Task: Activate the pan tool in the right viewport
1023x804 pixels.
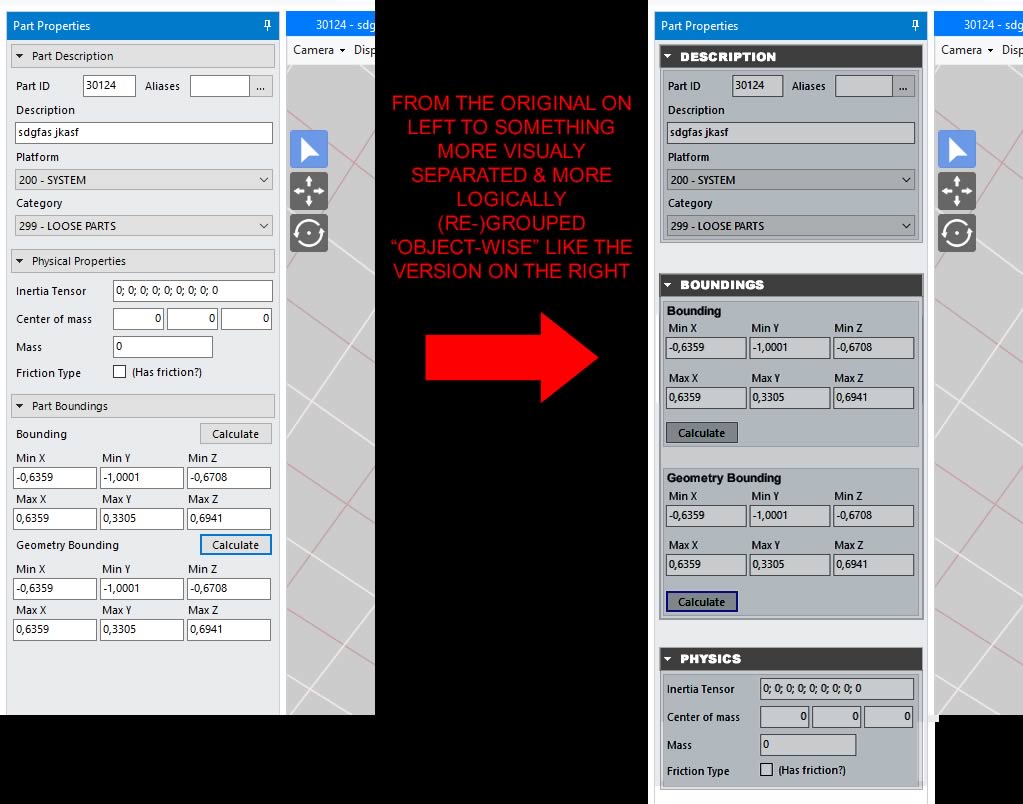Action: (x=957, y=191)
